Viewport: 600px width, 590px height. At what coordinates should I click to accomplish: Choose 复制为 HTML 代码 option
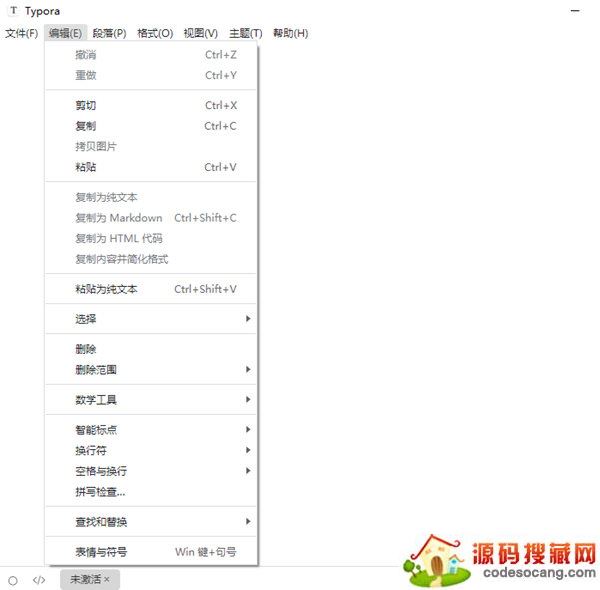click(152, 238)
